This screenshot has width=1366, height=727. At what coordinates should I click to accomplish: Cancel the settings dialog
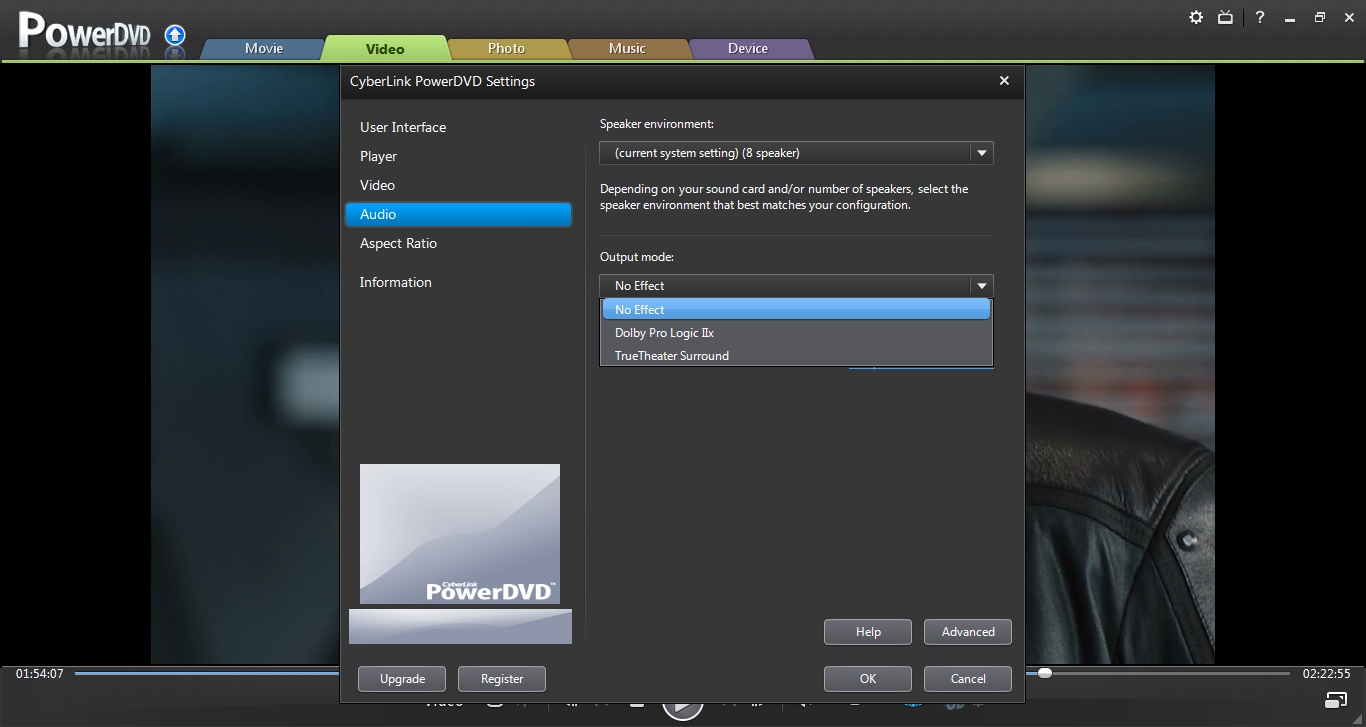pyautogui.click(x=968, y=679)
